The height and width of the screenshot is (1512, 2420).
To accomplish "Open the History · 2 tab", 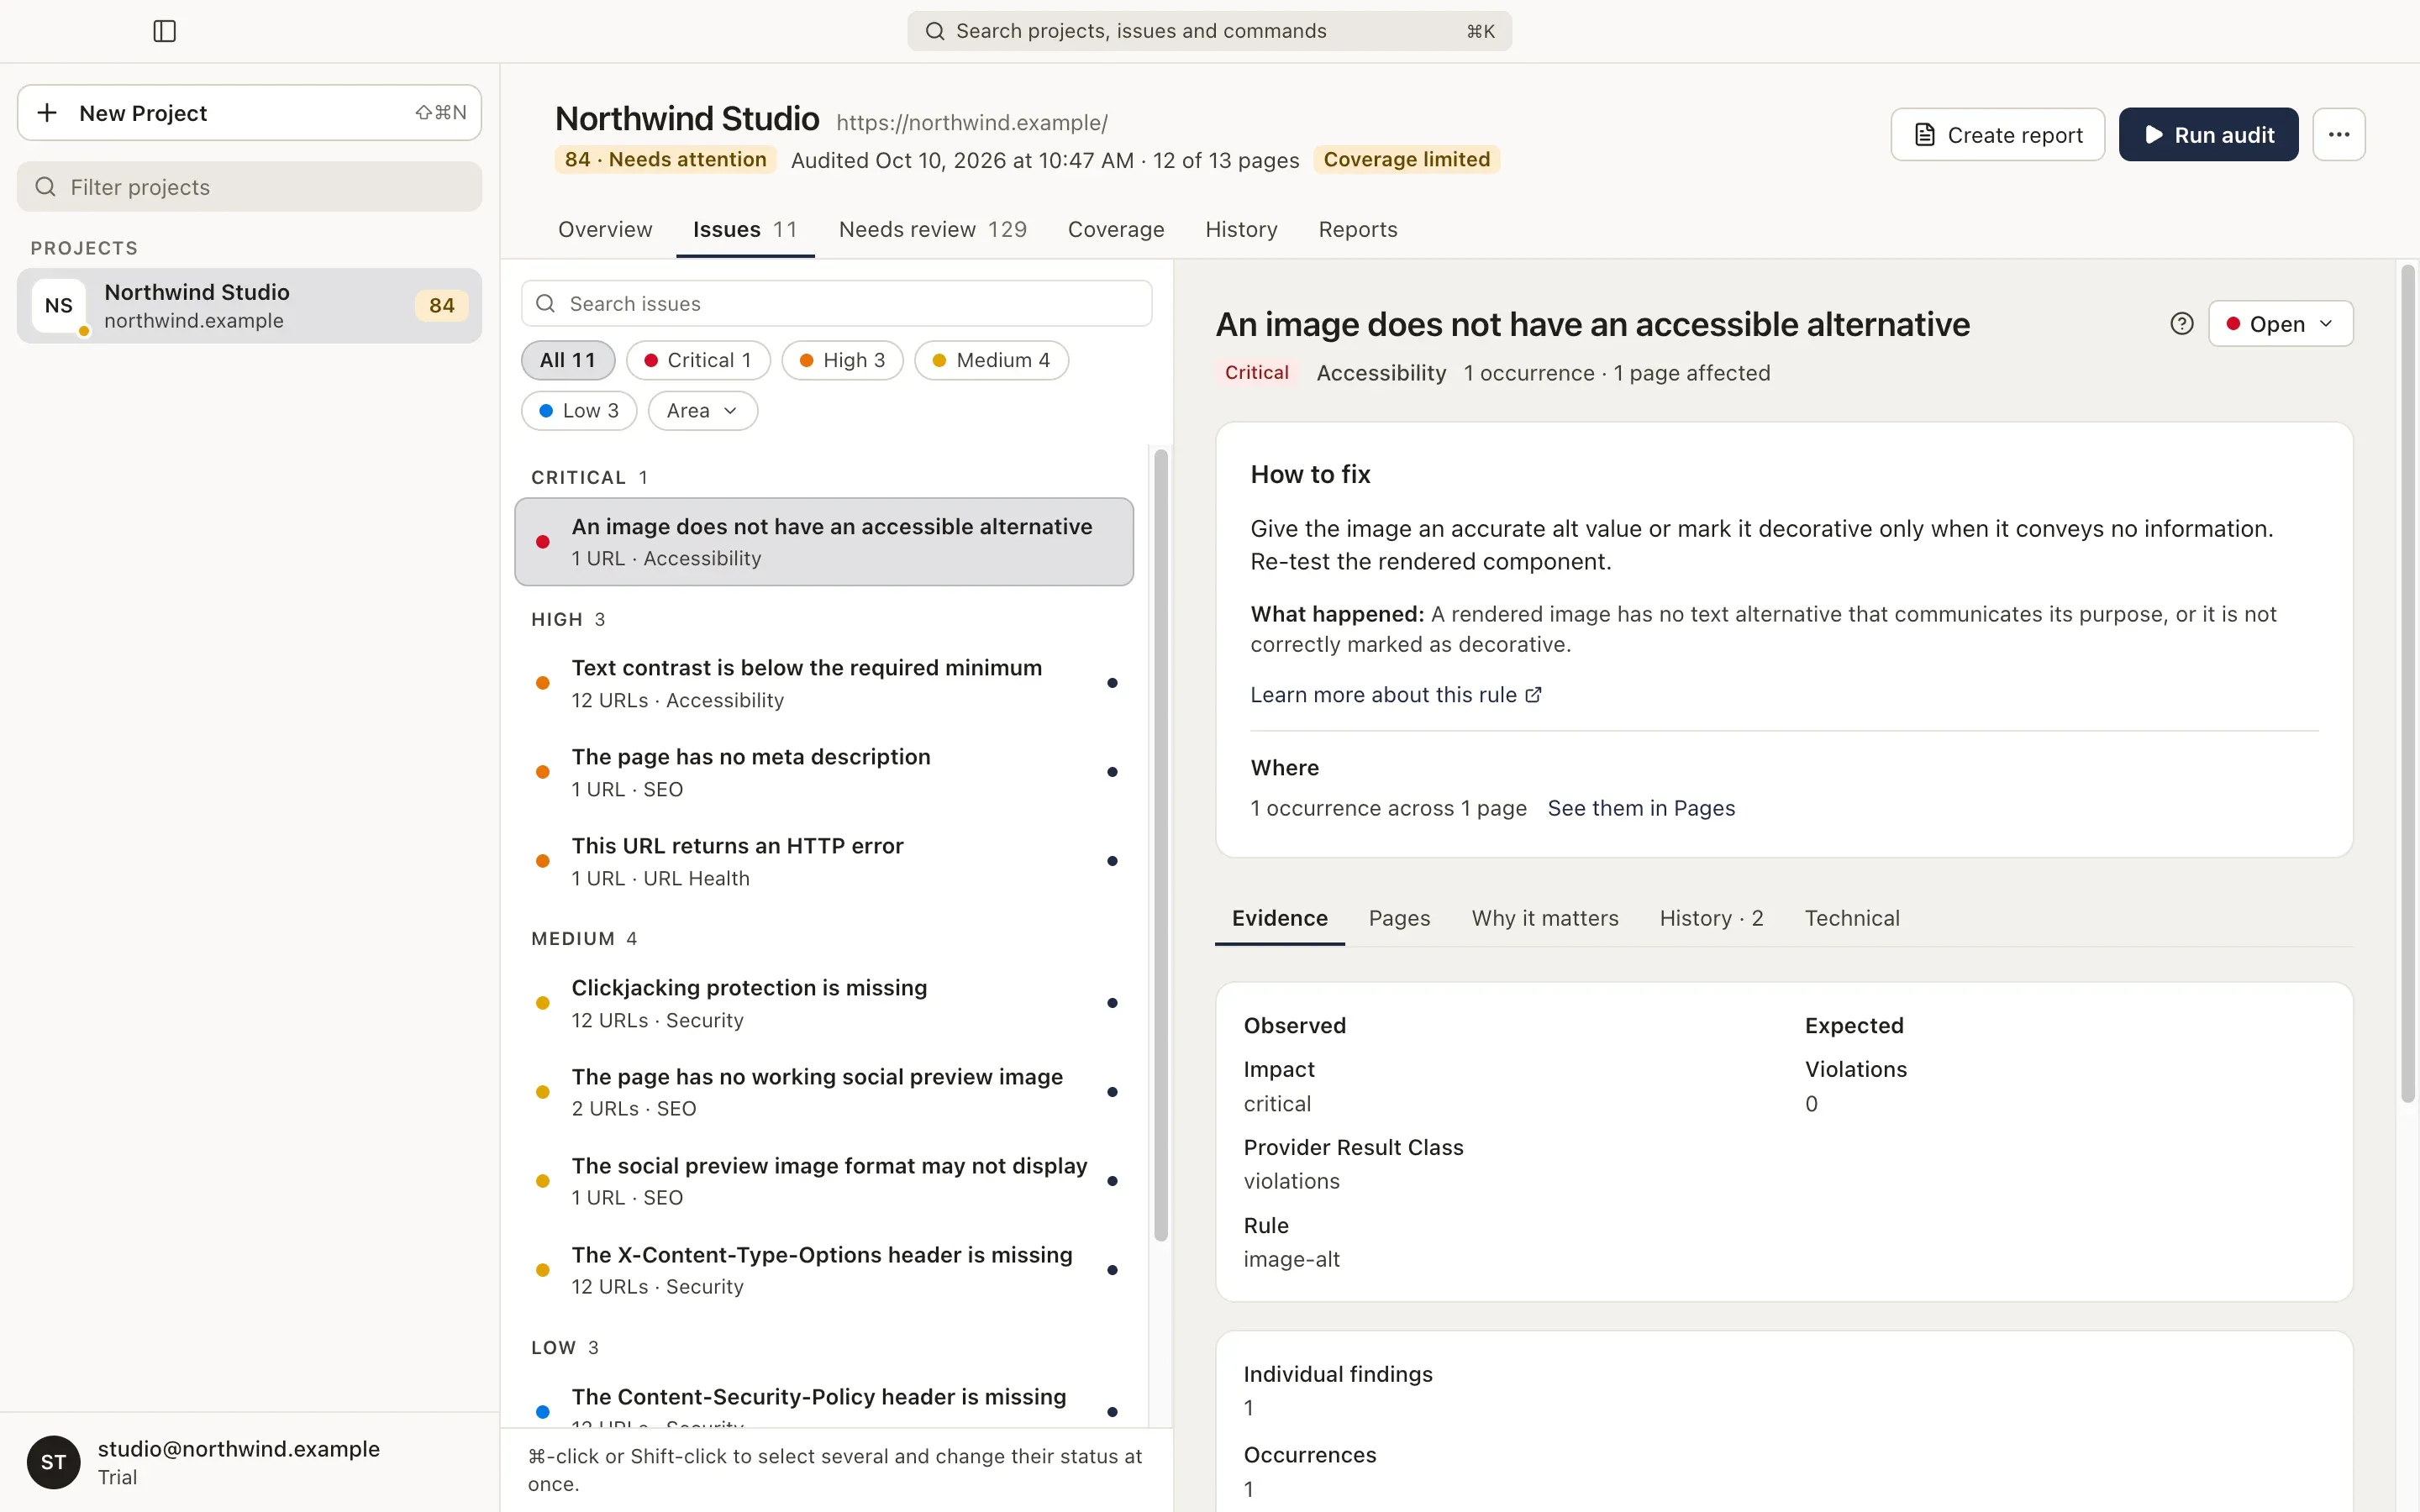I will 1711,918.
